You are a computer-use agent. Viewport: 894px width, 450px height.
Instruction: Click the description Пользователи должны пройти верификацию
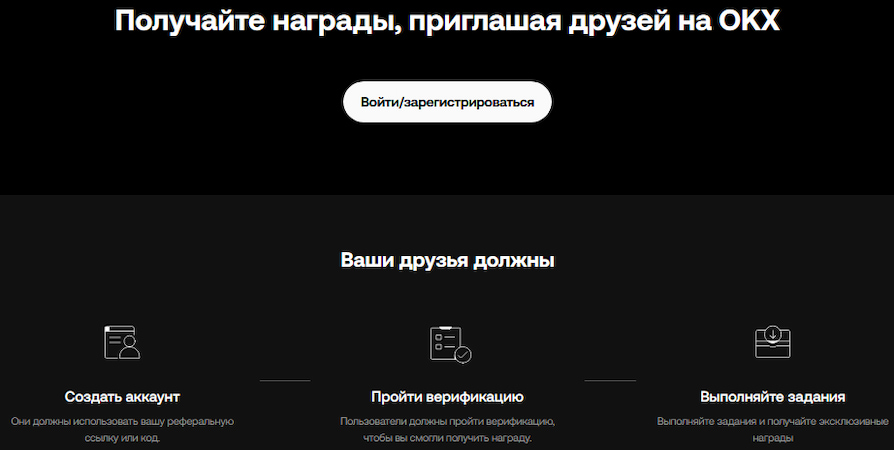click(x=448, y=430)
